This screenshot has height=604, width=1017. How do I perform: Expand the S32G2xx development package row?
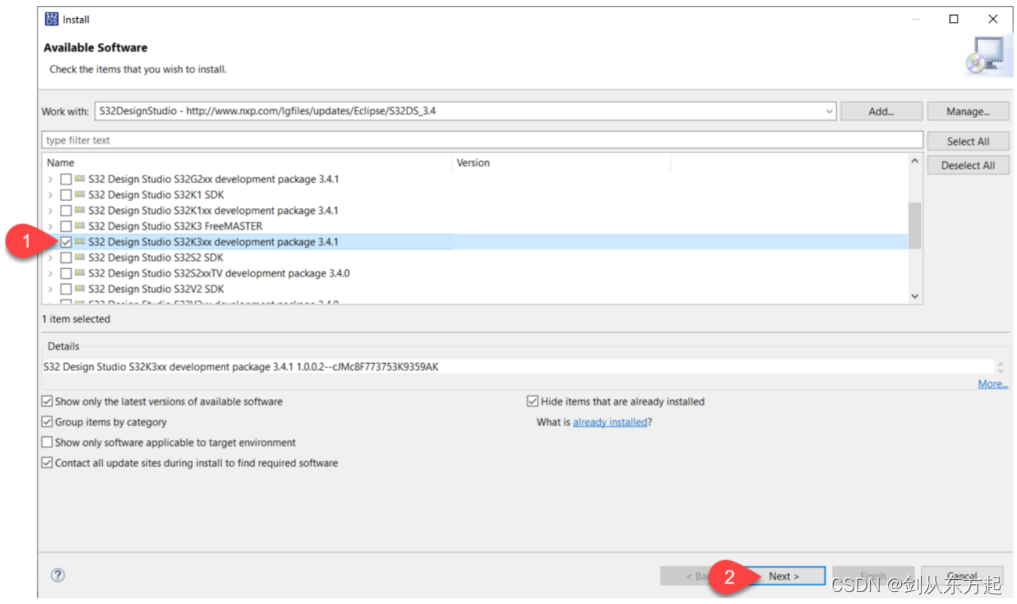click(51, 179)
